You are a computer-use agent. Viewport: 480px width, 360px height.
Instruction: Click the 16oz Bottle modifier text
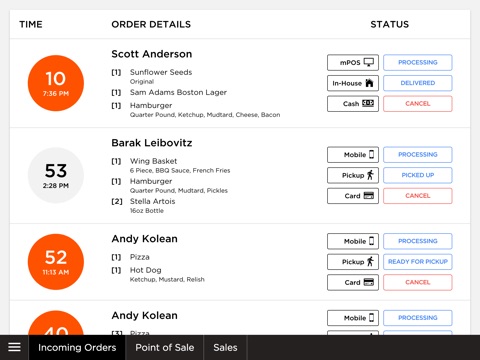click(147, 211)
